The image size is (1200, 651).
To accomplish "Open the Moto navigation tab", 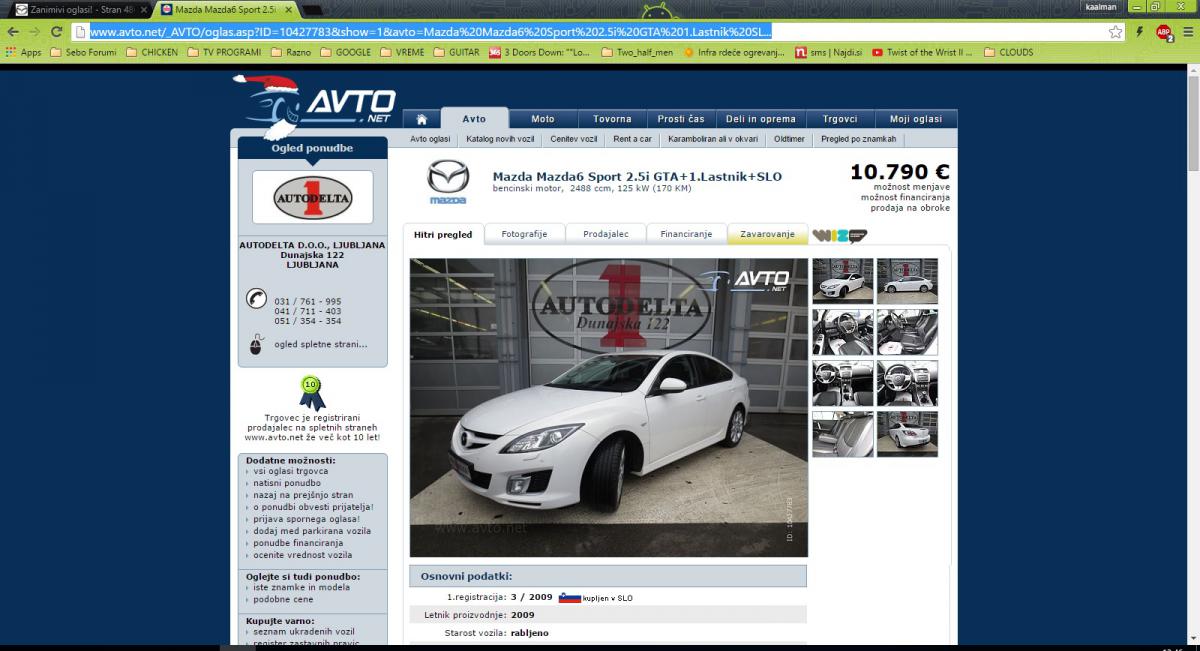I will pyautogui.click(x=543, y=119).
